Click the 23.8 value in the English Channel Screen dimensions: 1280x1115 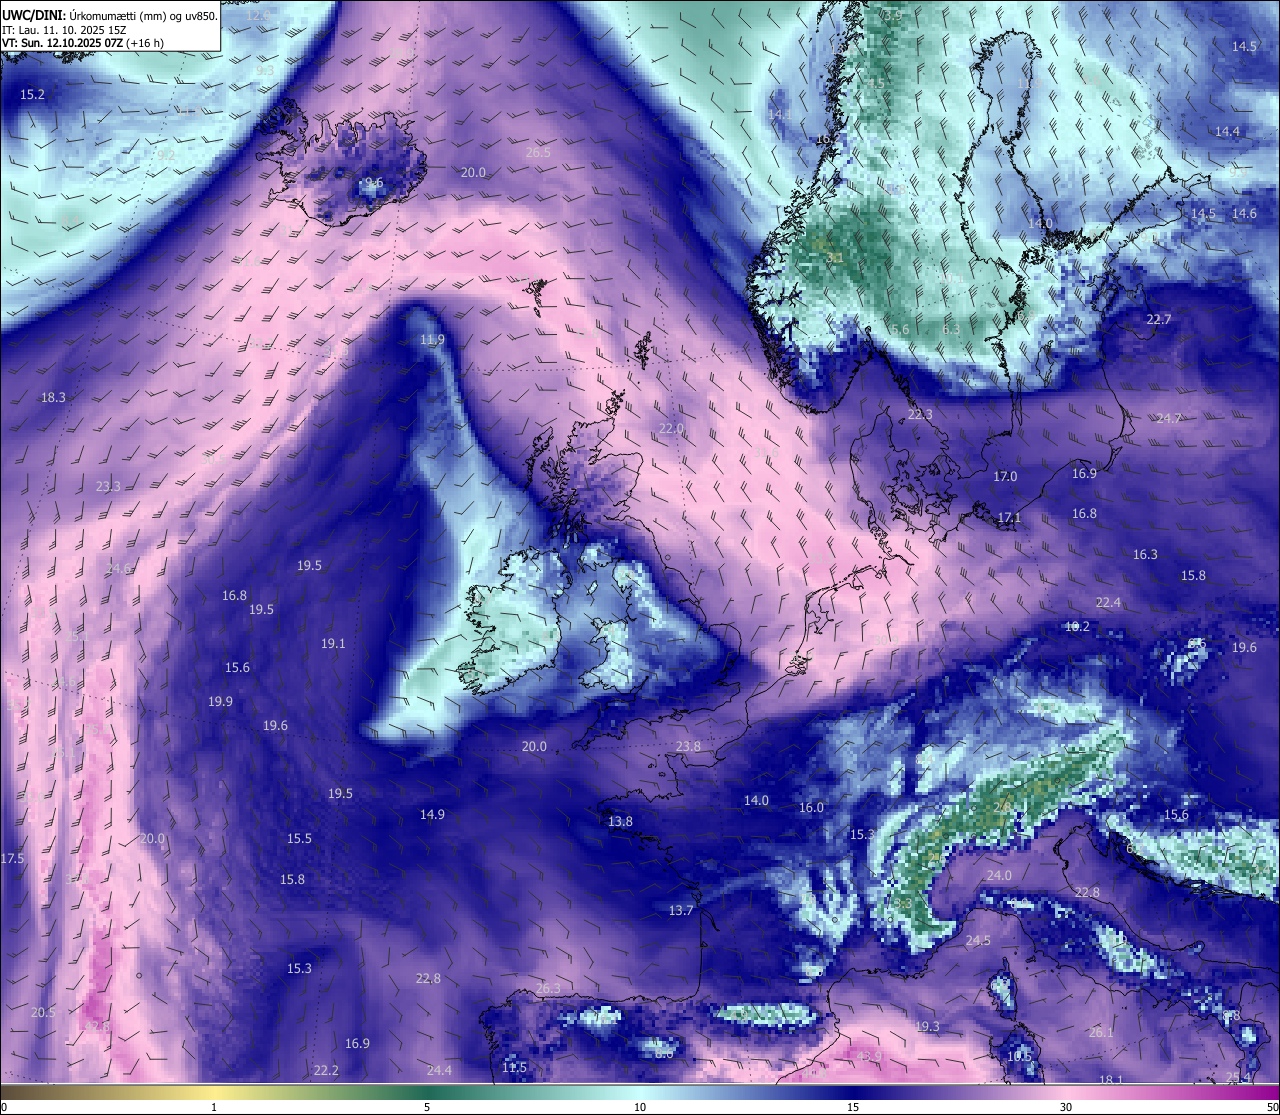coord(688,747)
